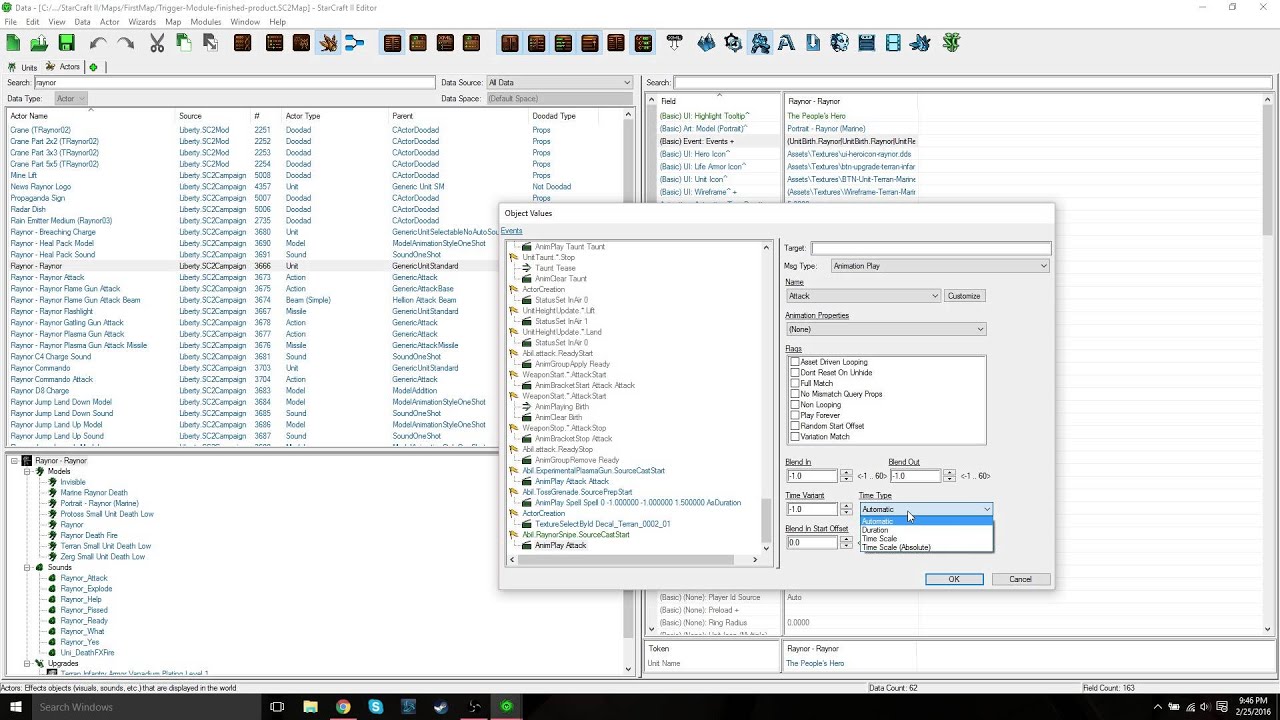Collapse the Upgrades tree node
Image resolution: width=1280 pixels, height=720 pixels.
[x=28, y=663]
